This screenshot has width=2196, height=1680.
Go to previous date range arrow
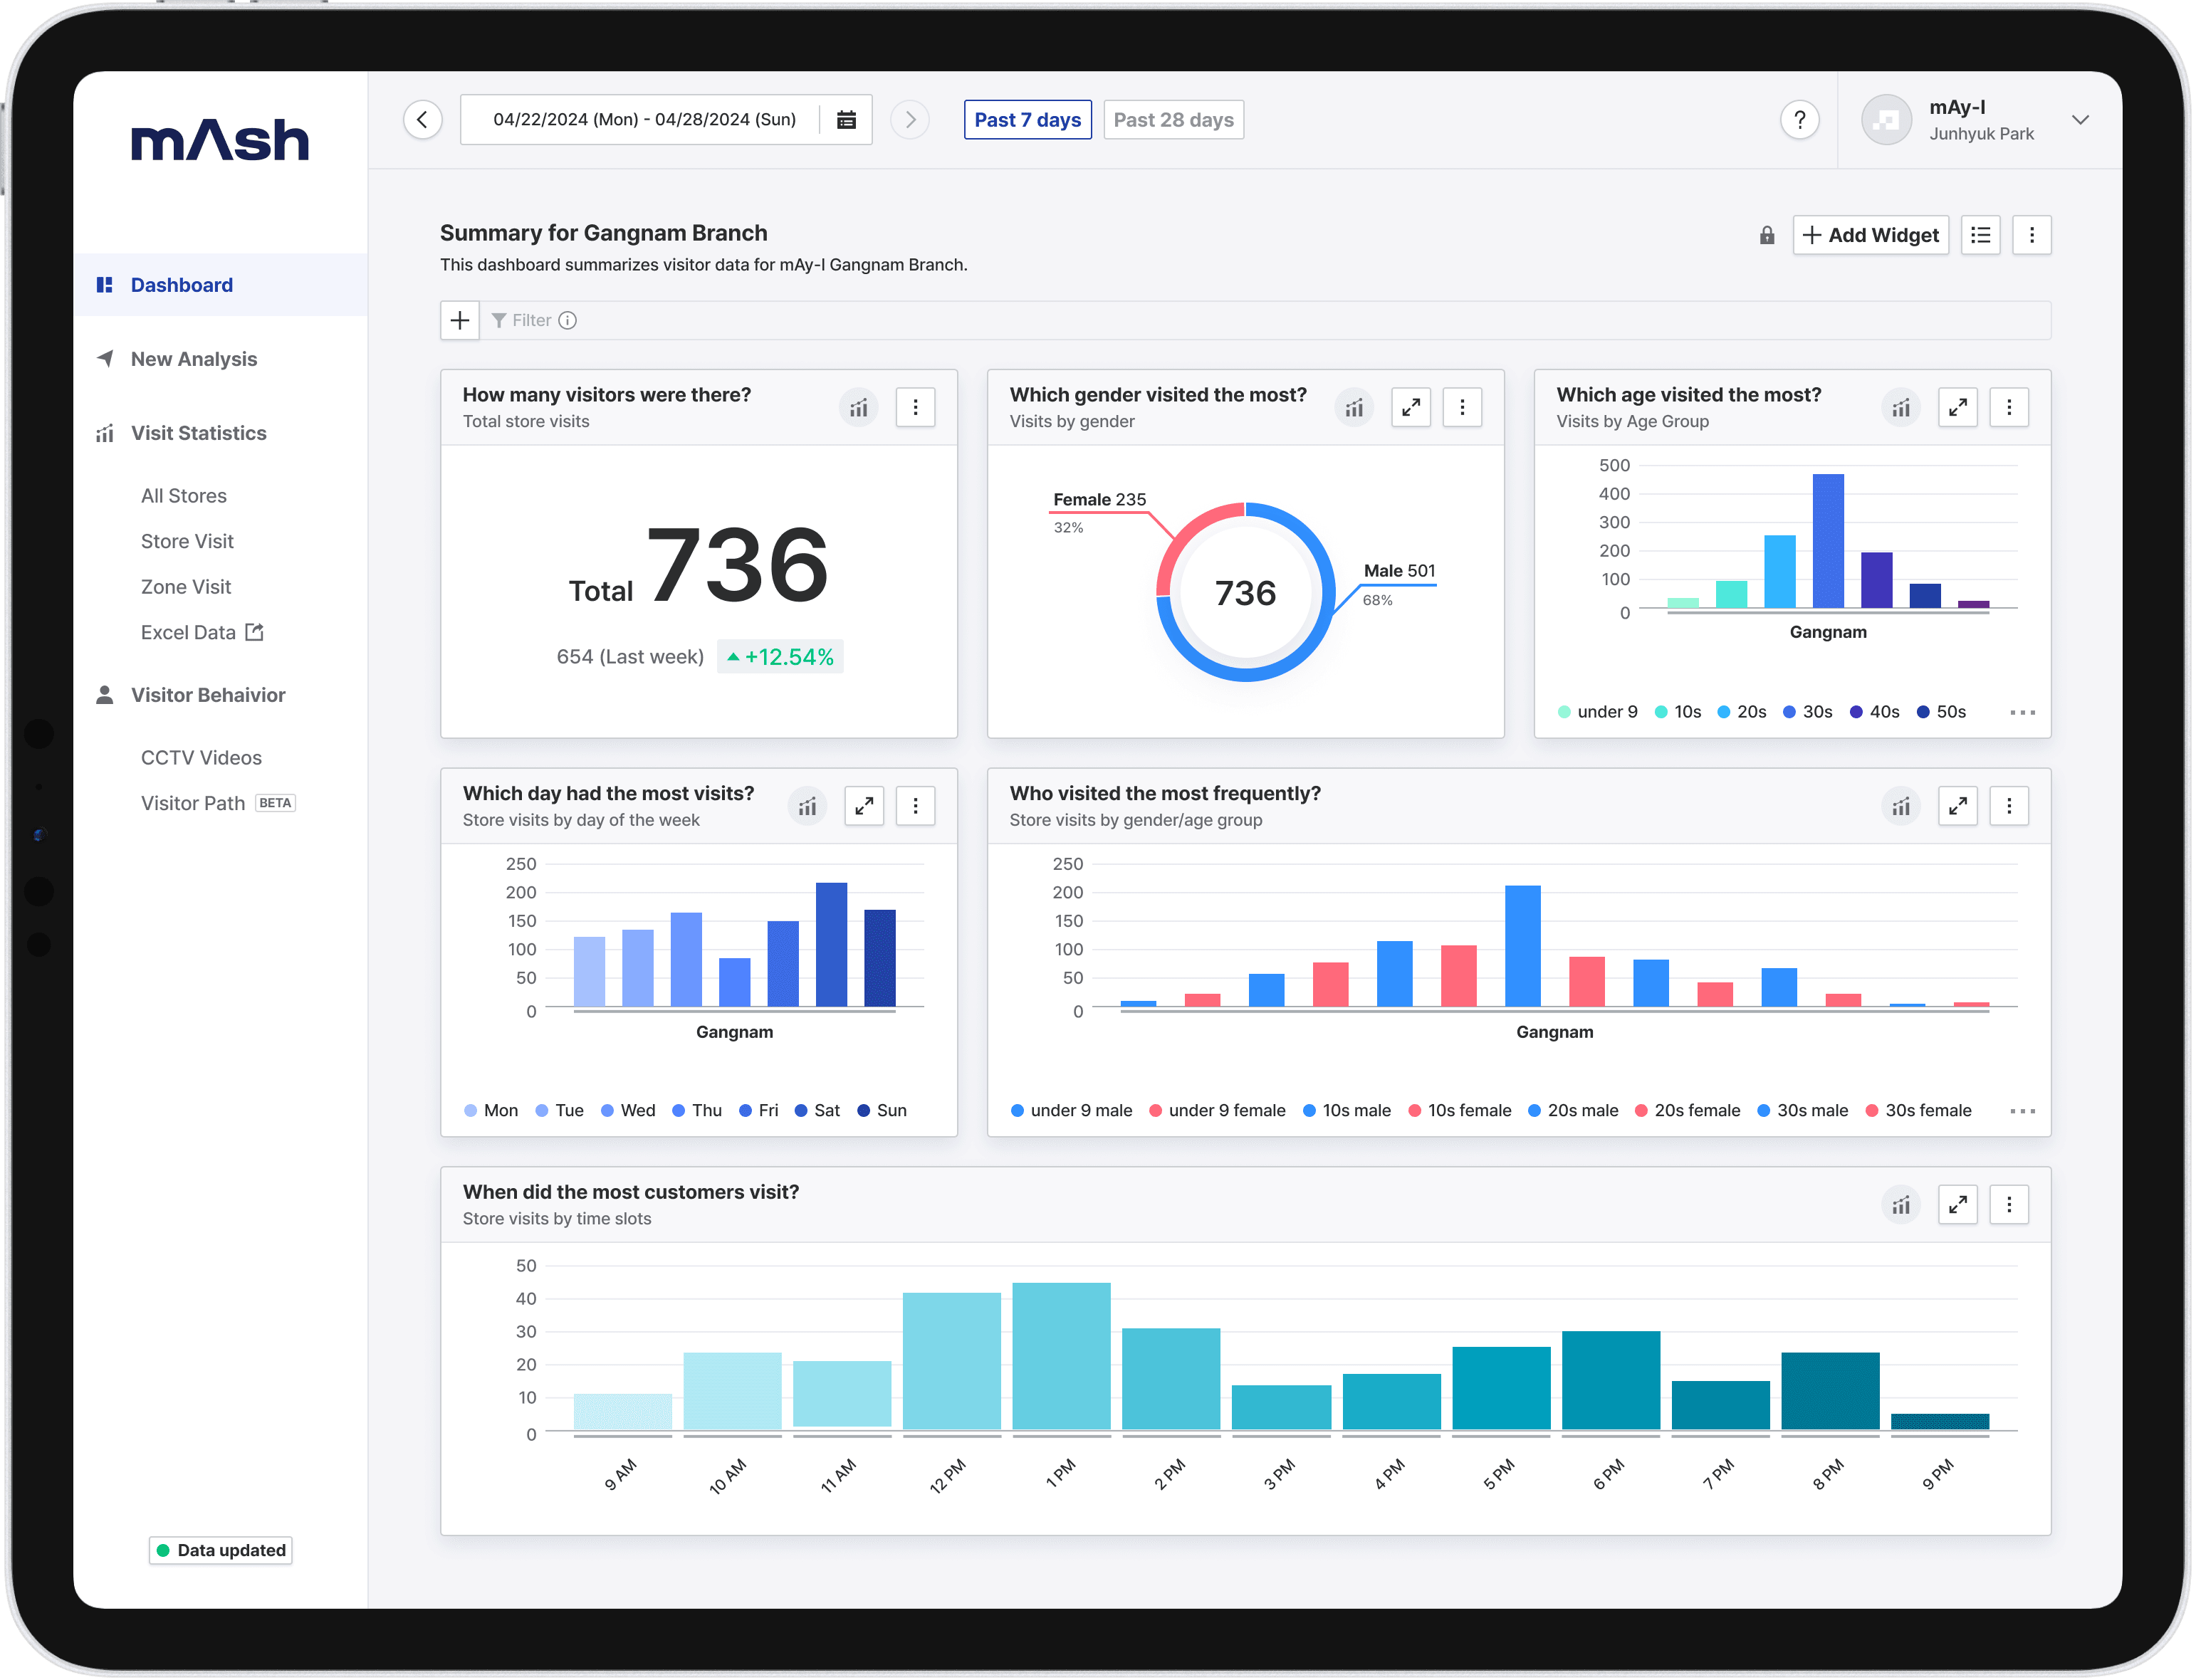pos(423,120)
